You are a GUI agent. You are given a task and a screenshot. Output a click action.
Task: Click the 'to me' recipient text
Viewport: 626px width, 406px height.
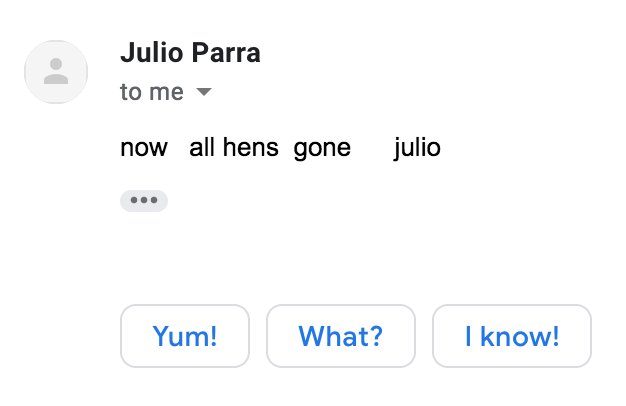click(x=152, y=92)
